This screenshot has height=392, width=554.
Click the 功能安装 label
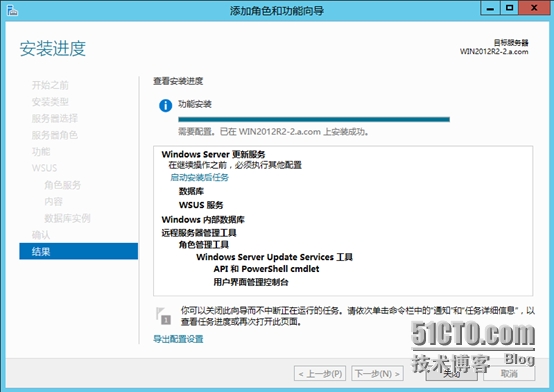tap(195, 104)
